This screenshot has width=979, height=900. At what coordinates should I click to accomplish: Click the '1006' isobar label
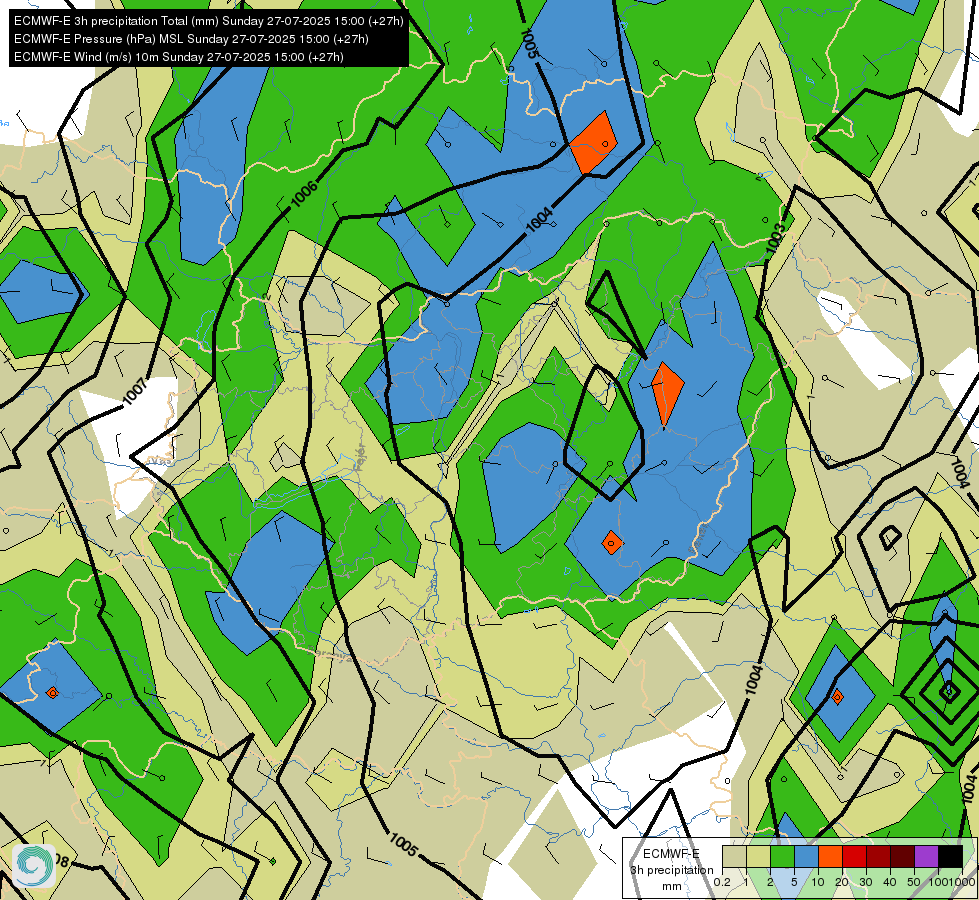pos(305,194)
